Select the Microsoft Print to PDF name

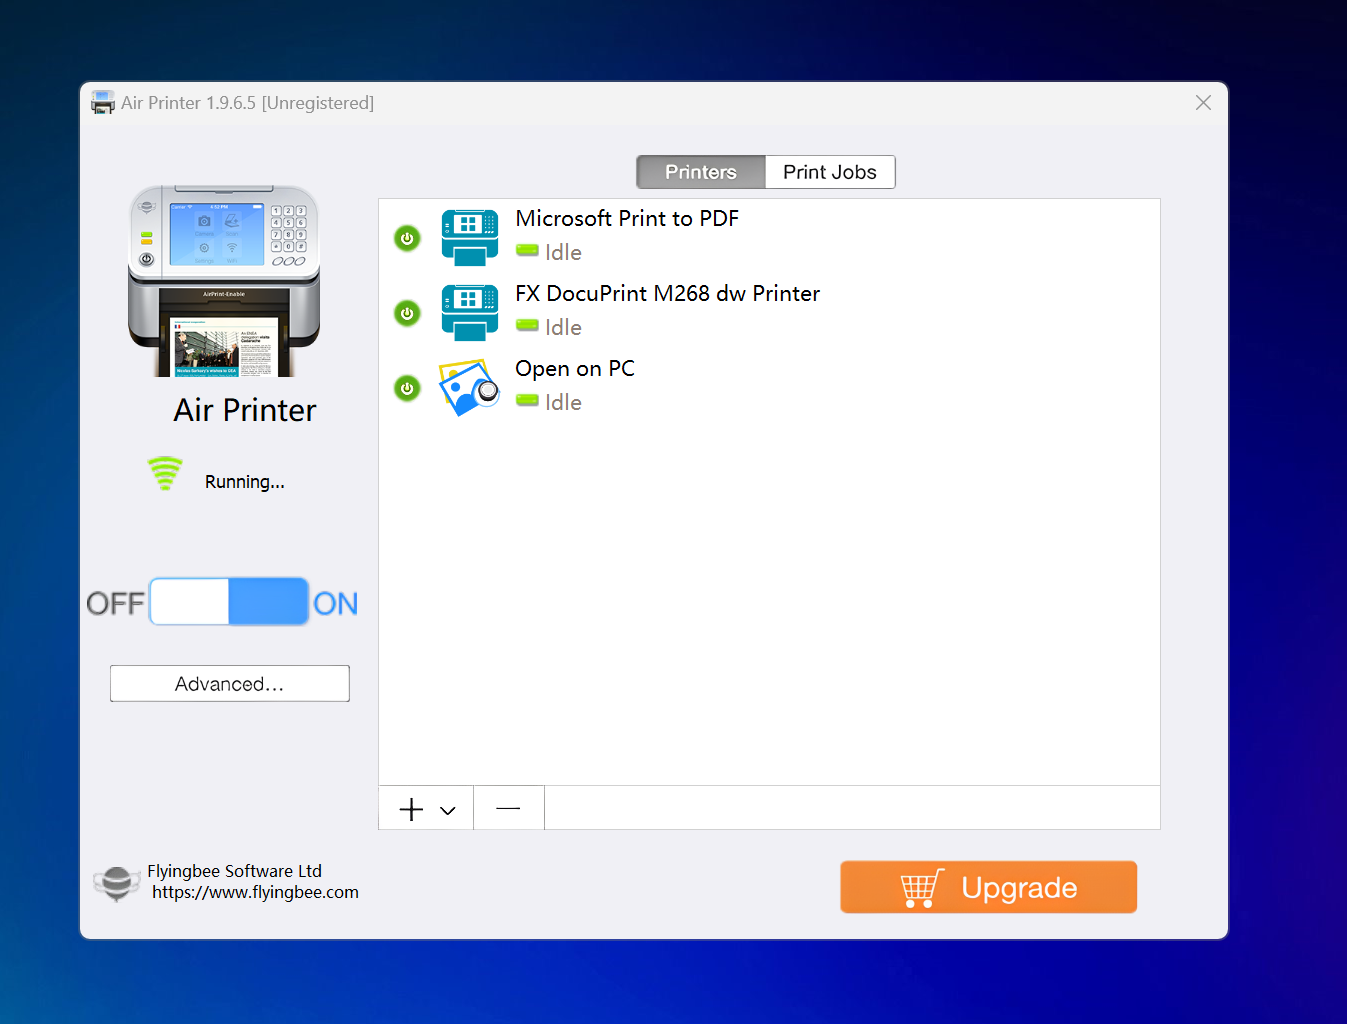627,218
